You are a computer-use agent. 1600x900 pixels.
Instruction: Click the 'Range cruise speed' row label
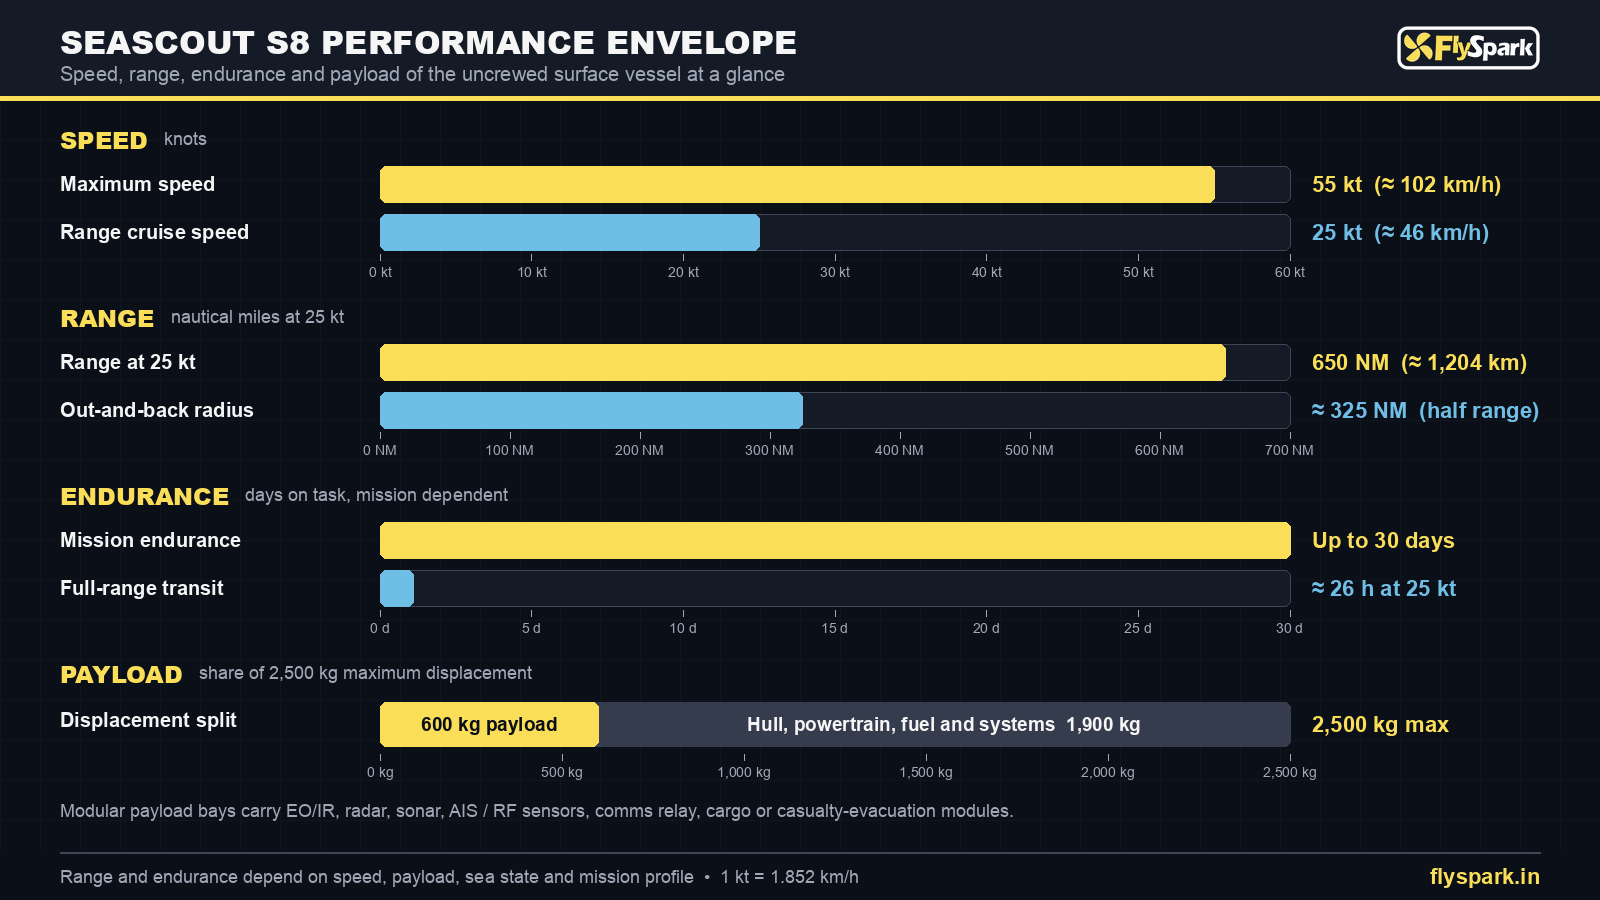[x=154, y=232]
